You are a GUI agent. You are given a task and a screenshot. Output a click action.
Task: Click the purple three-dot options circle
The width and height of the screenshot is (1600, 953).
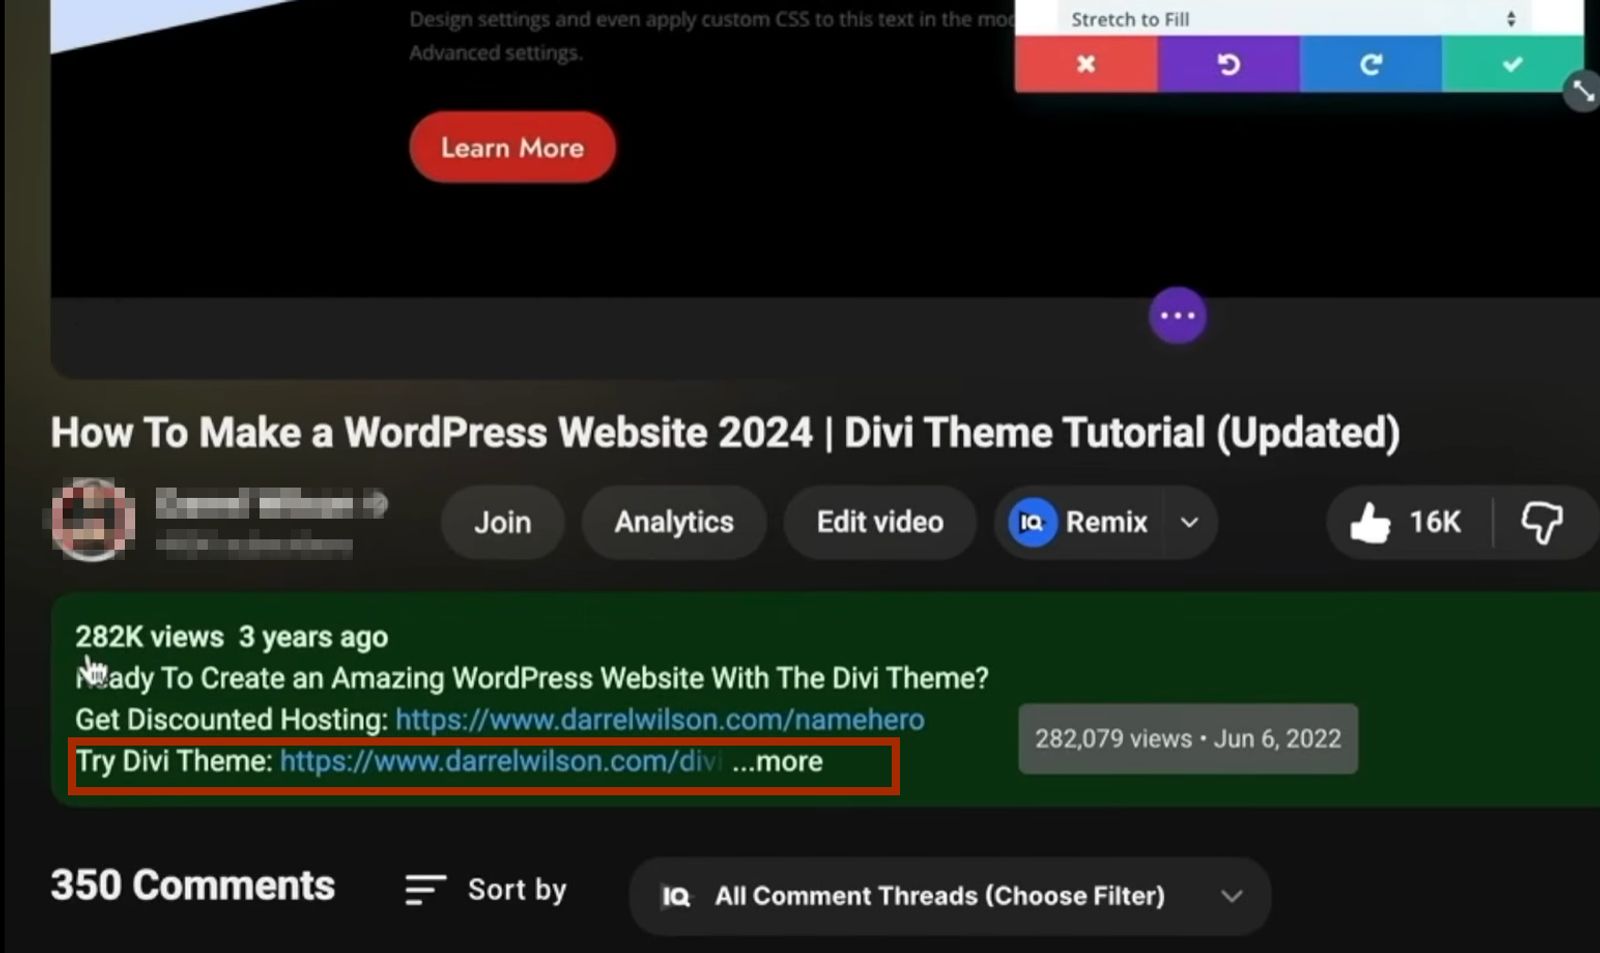1177,316
